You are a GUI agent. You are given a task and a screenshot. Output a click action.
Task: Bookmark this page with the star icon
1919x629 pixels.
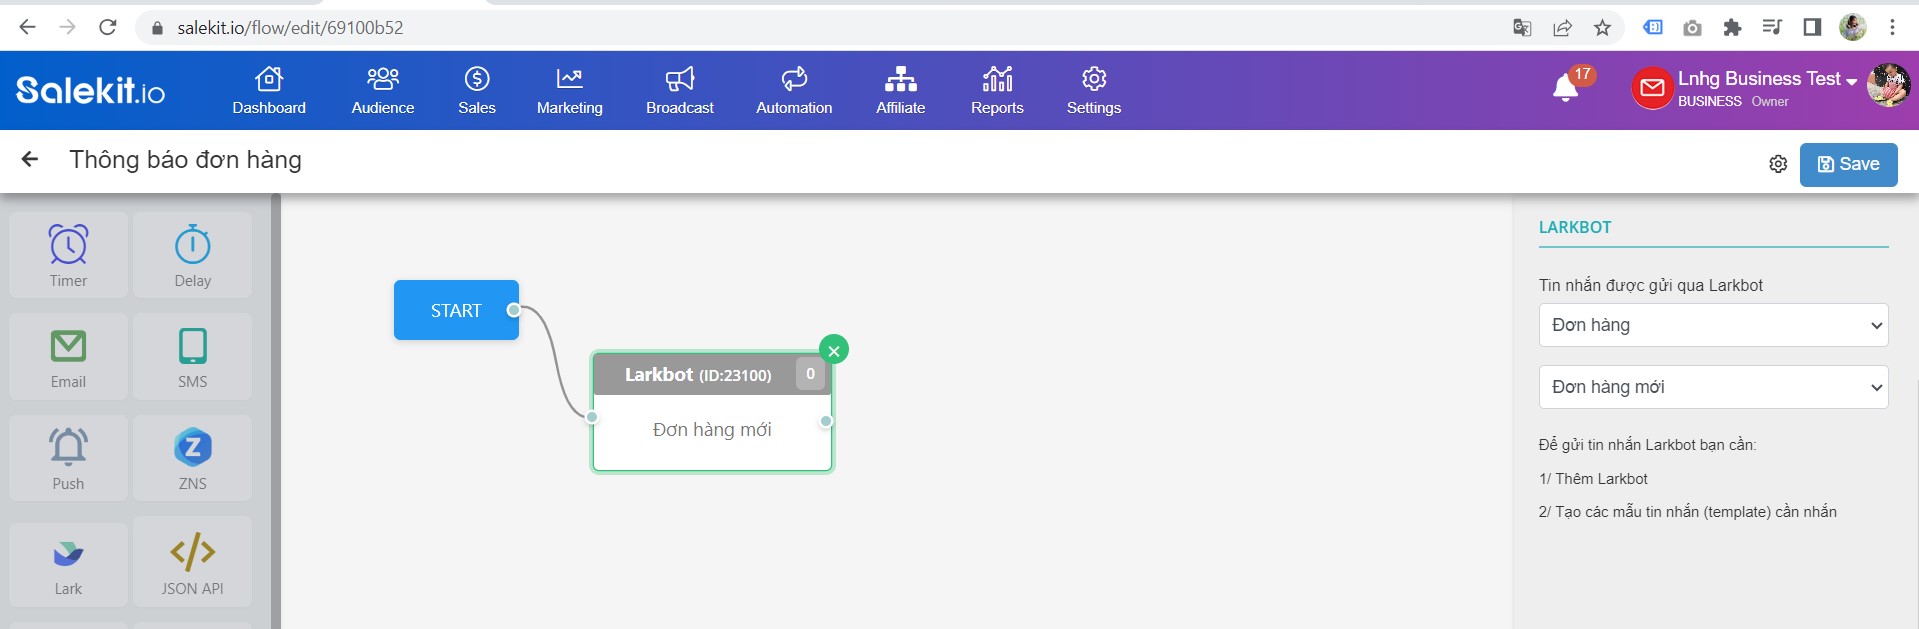1602,28
